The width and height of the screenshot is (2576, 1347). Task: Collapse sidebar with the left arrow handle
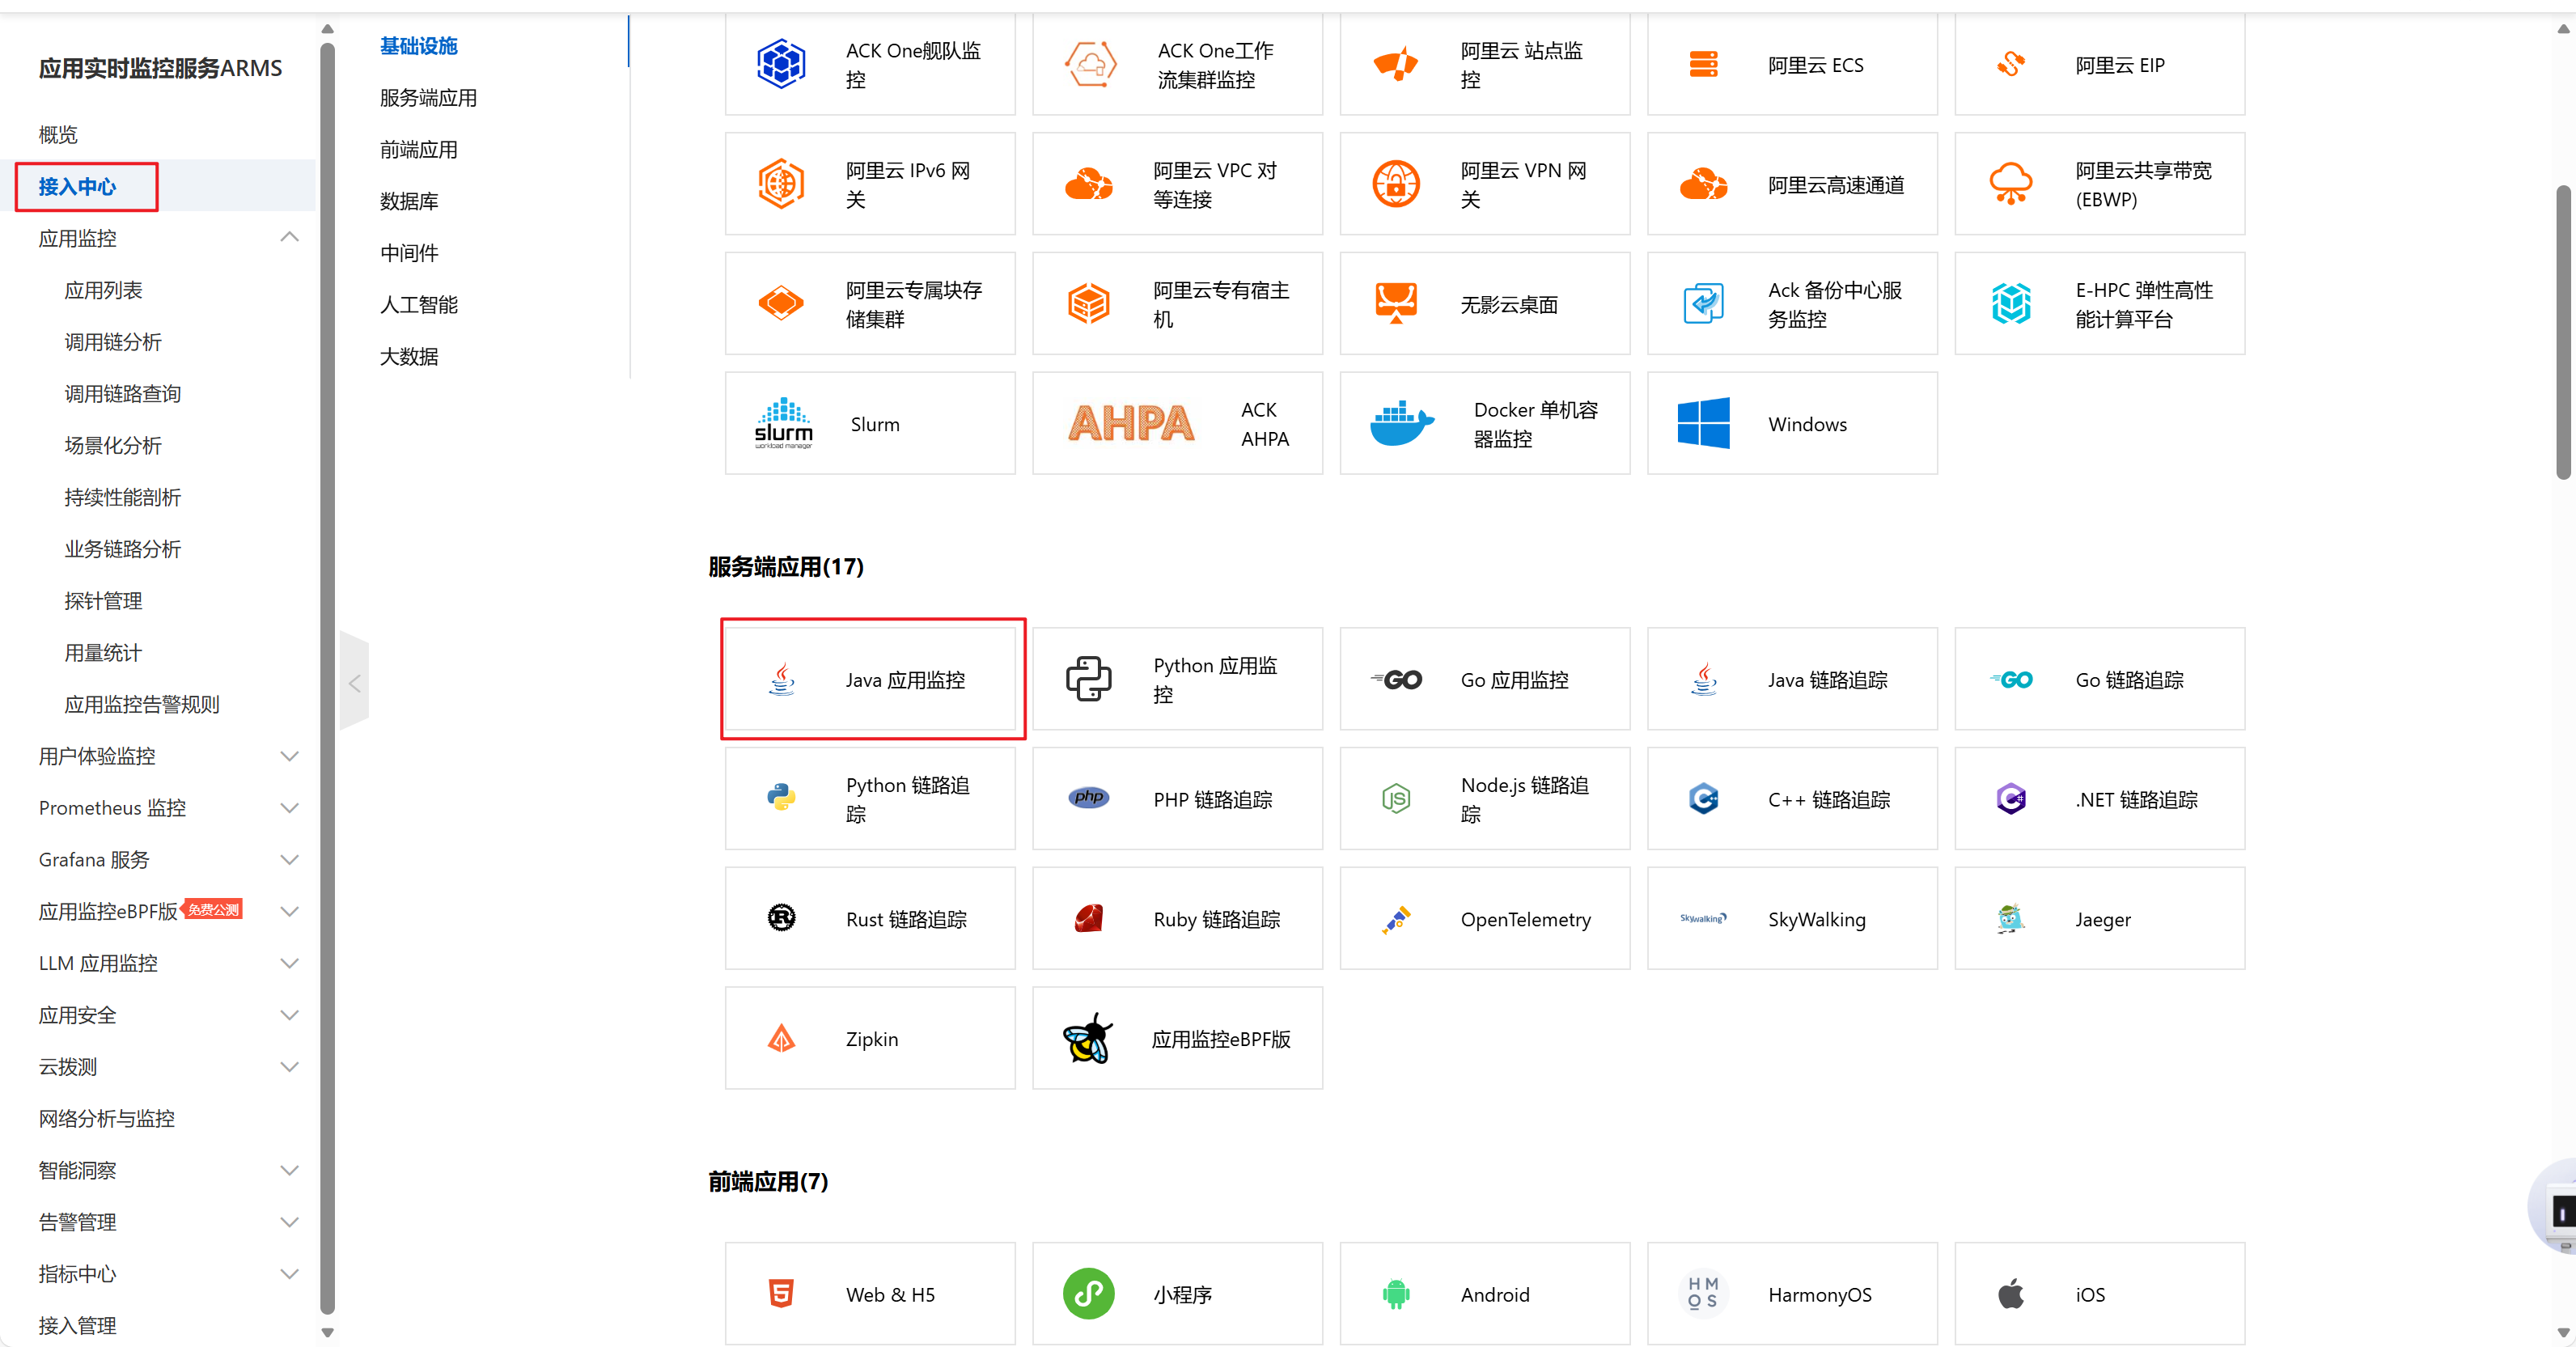click(354, 683)
